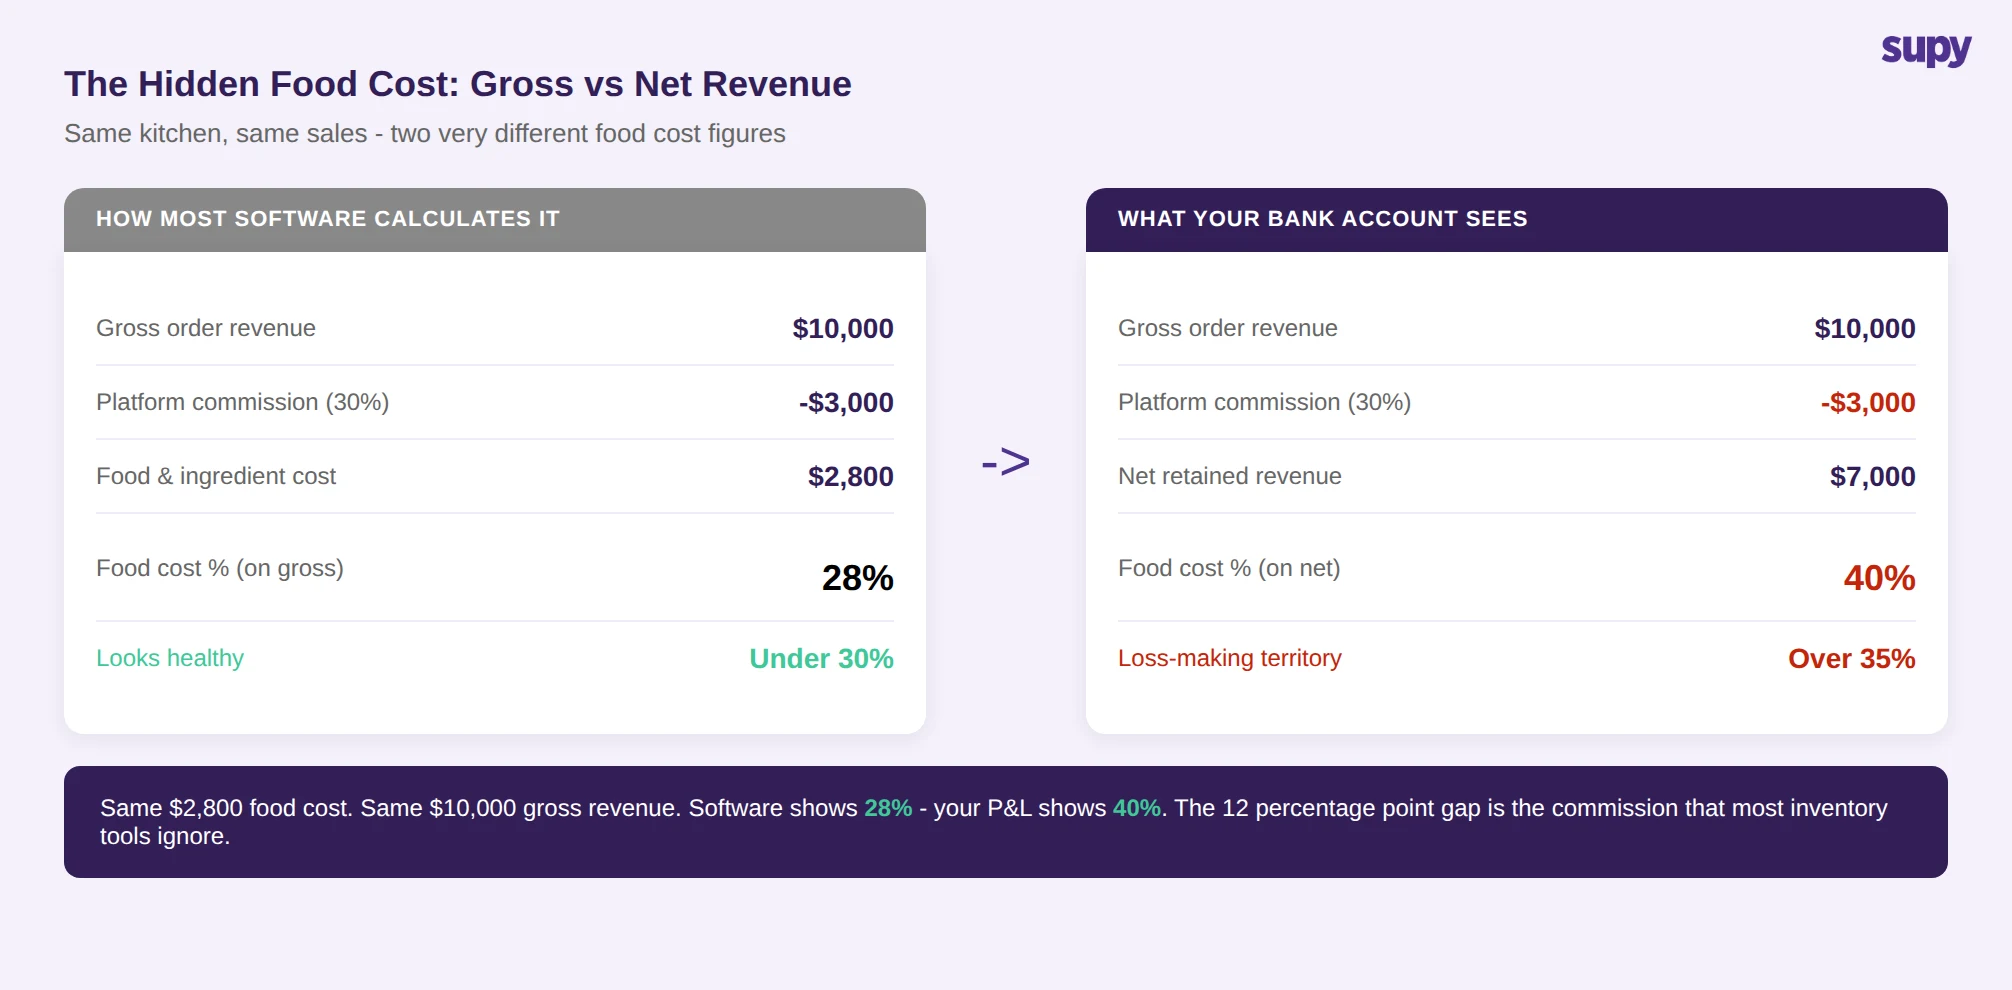Image resolution: width=2012 pixels, height=990 pixels.
Task: Click the 28% figure in the software card
Action: [x=858, y=578]
